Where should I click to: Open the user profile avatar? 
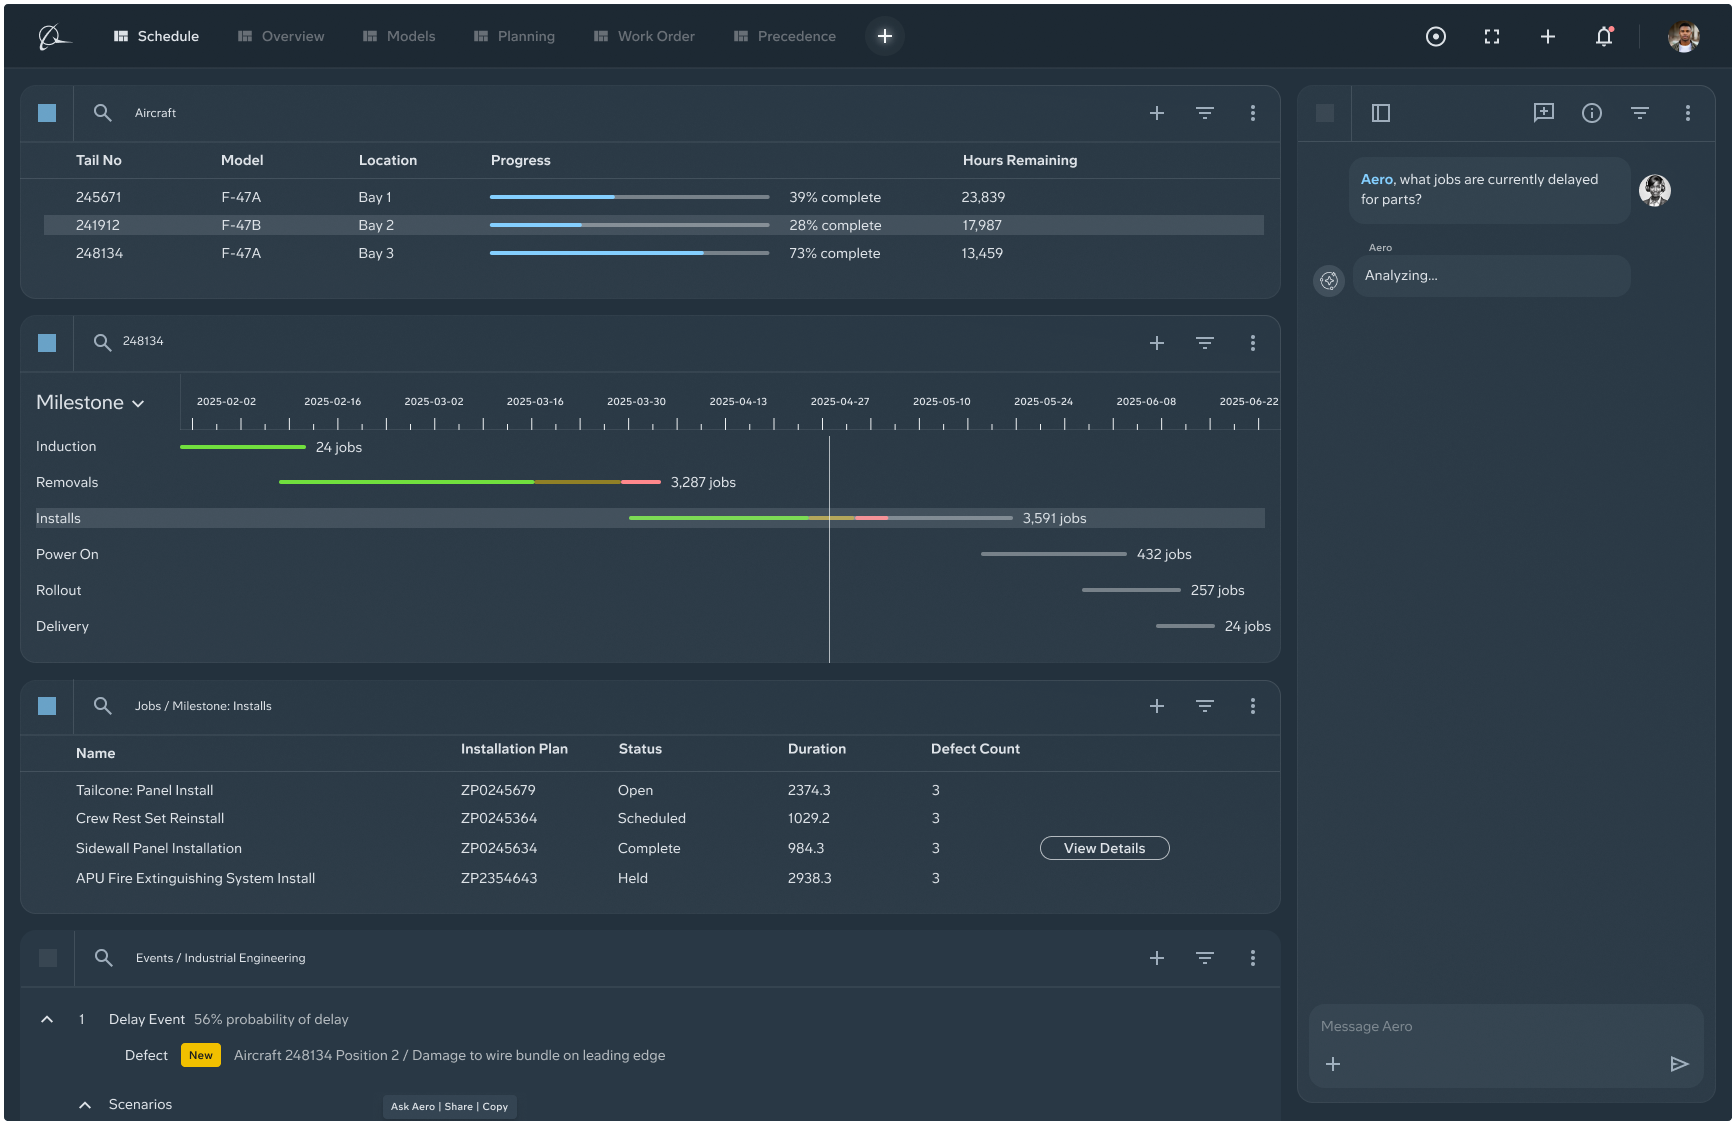[x=1684, y=37]
